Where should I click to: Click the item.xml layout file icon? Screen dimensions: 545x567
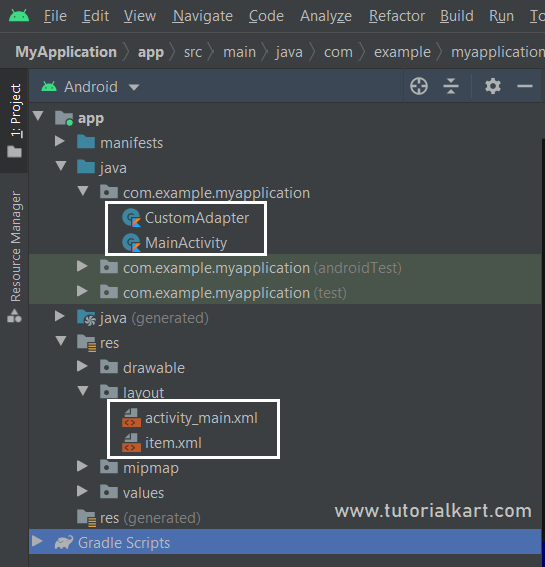131,443
